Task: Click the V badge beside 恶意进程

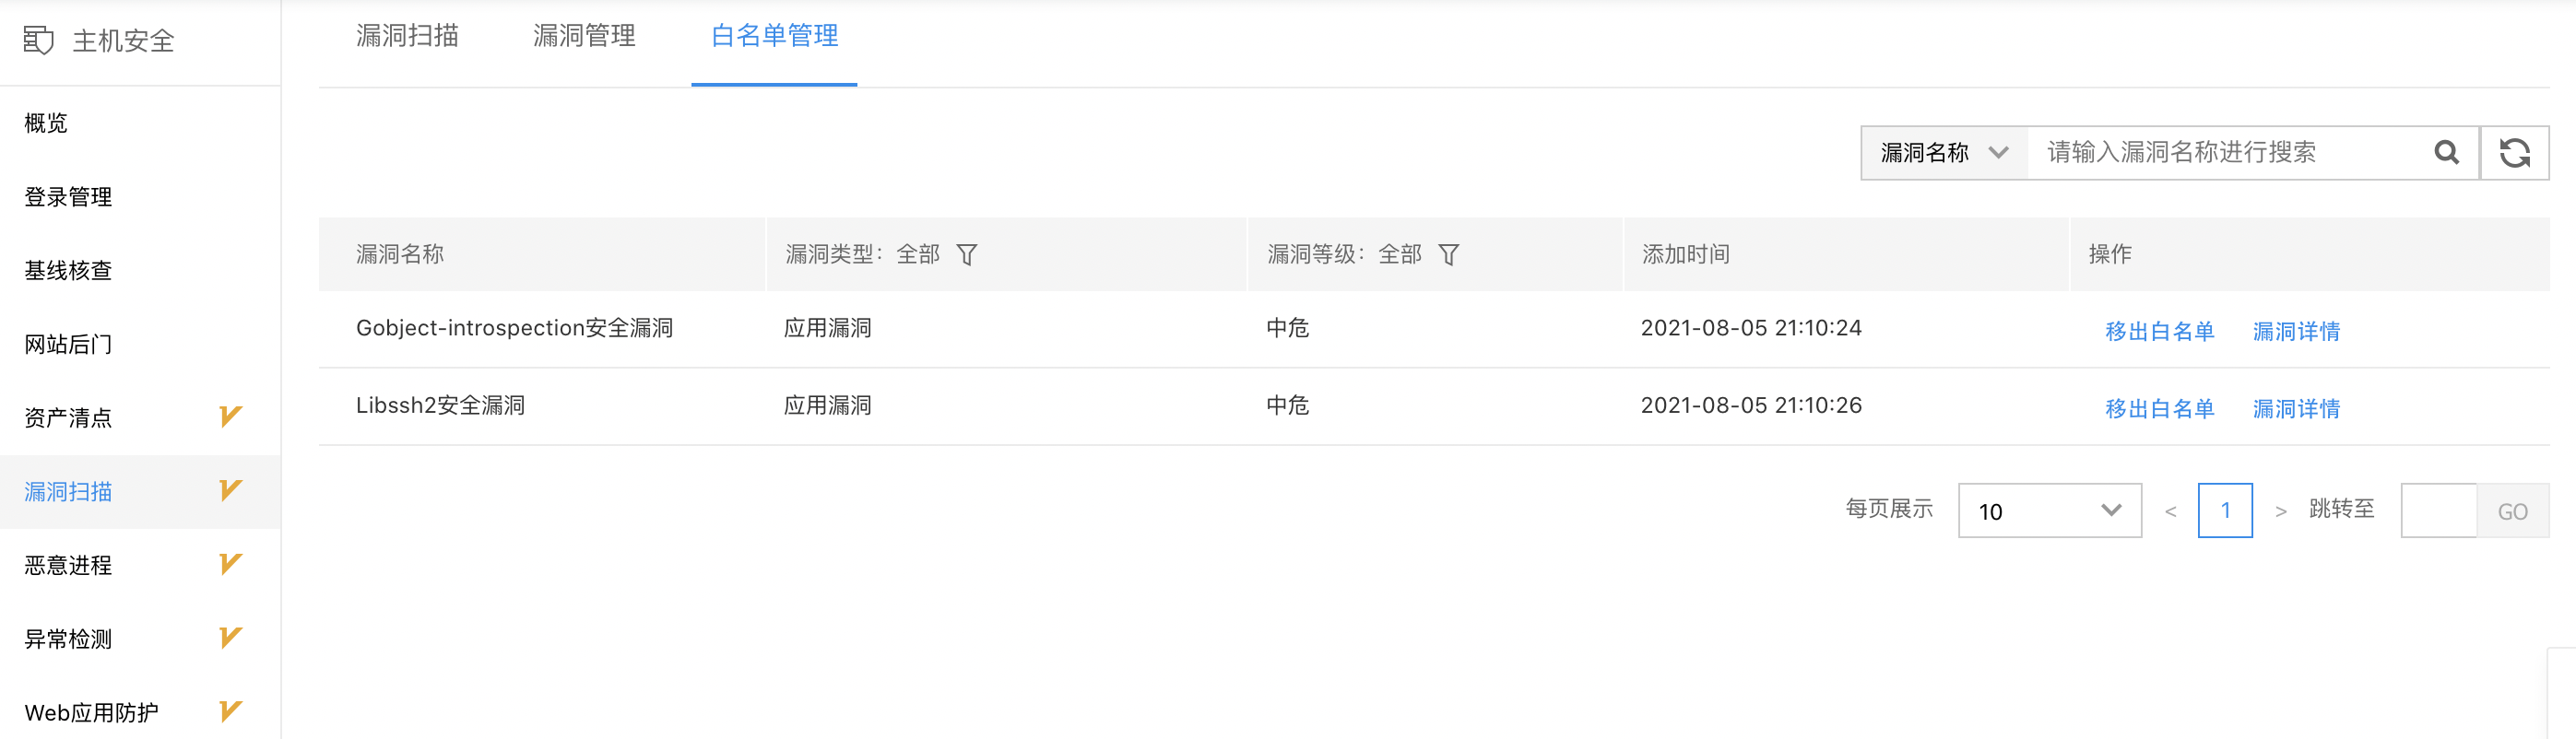Action: 230,564
